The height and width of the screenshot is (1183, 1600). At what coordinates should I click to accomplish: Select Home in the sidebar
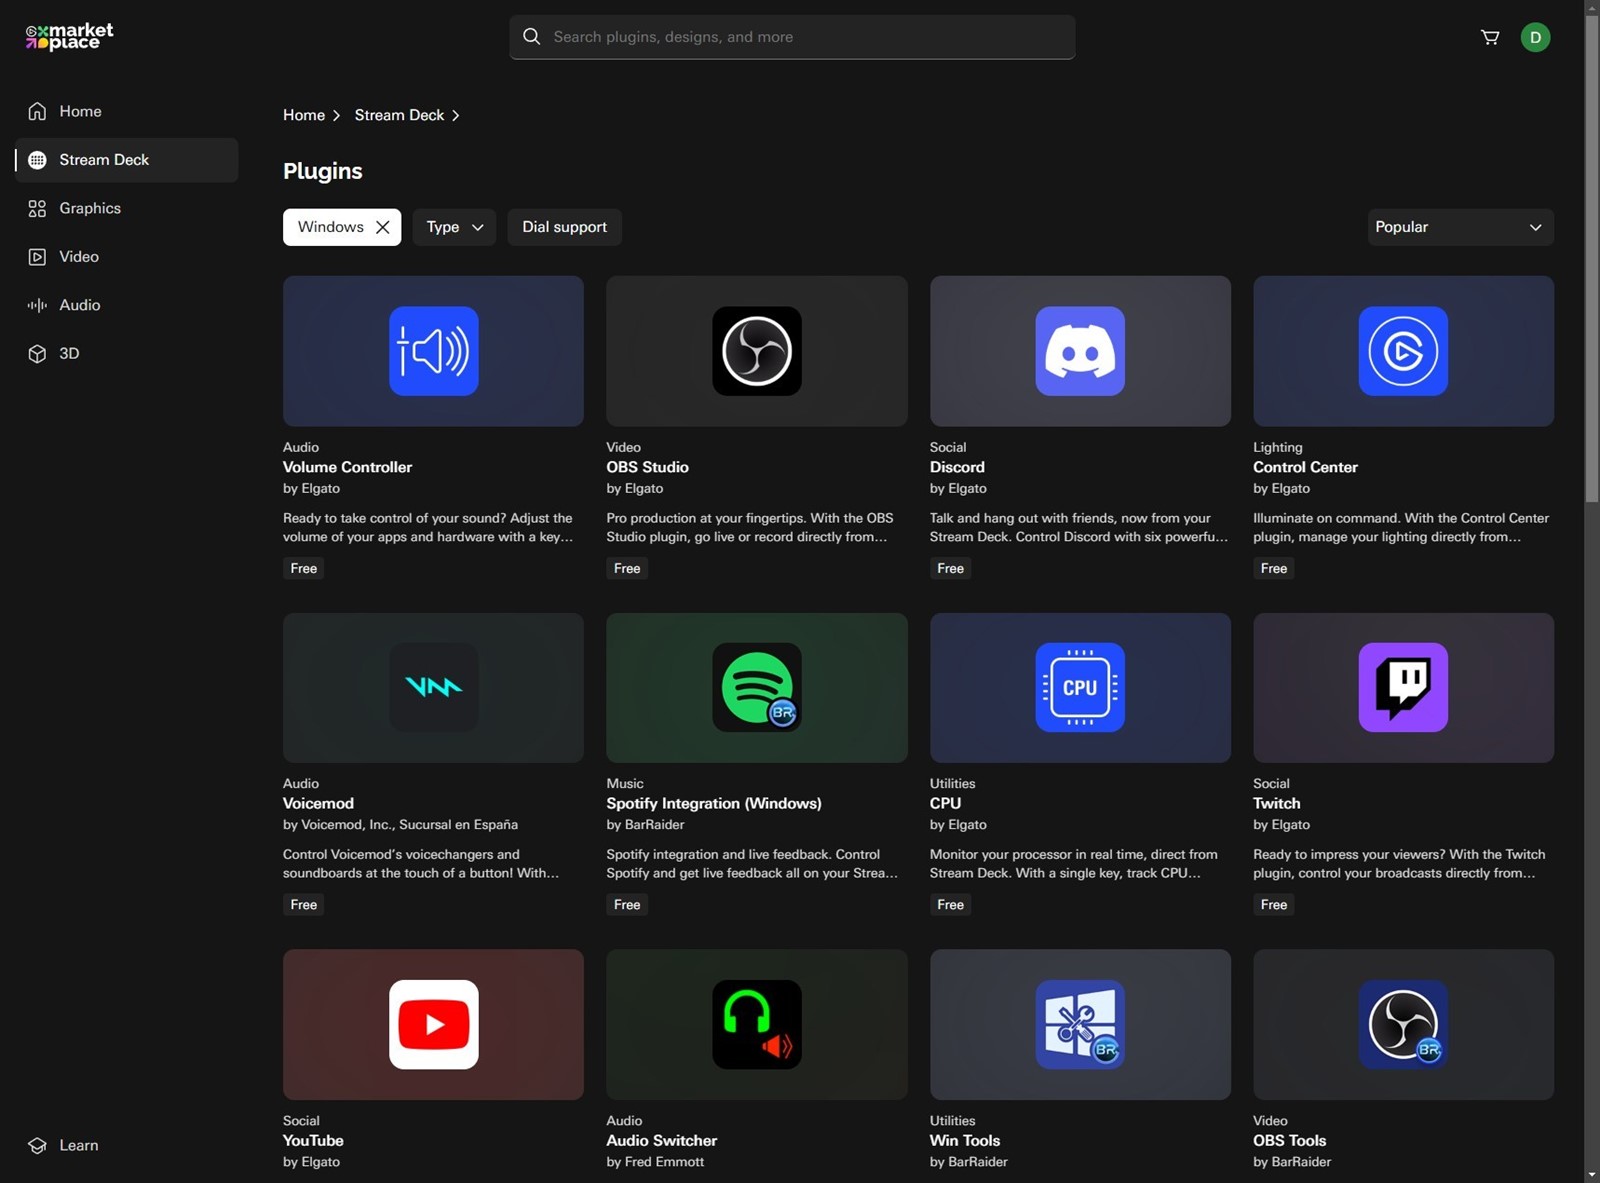(x=127, y=111)
